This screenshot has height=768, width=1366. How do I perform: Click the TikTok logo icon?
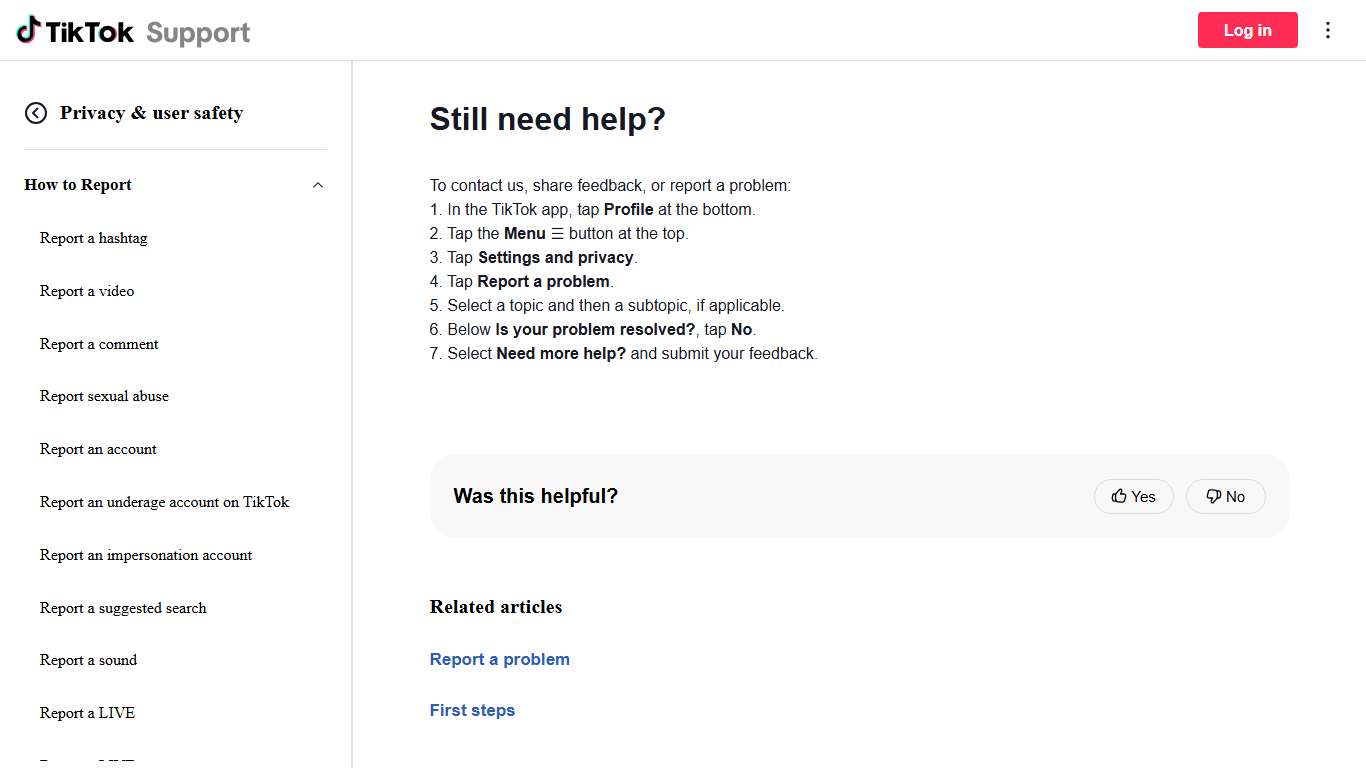28,30
